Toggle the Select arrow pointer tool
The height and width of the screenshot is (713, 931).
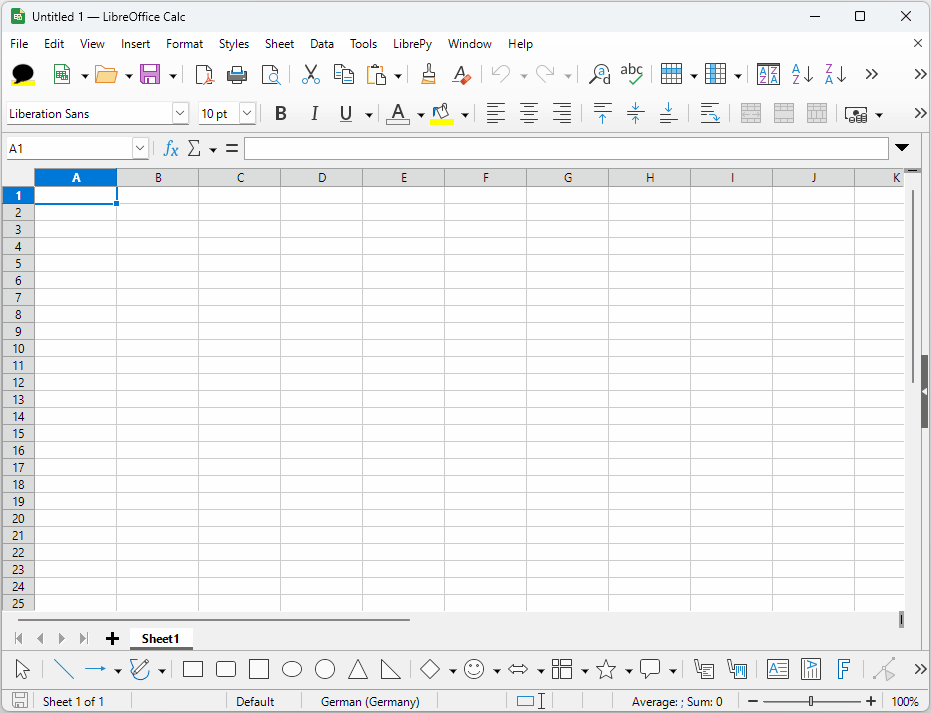coord(23,669)
